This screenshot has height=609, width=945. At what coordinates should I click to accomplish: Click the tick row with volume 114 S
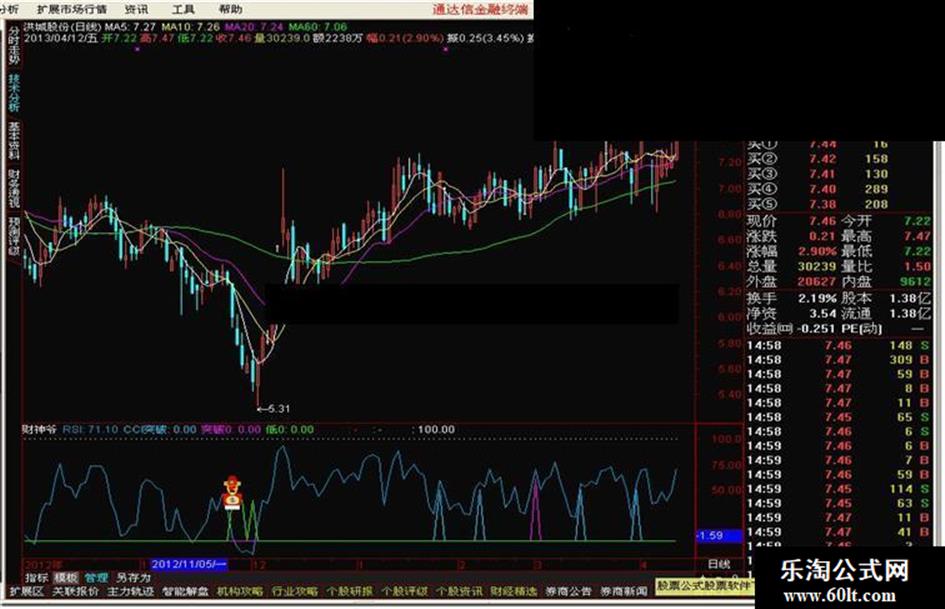click(x=838, y=489)
